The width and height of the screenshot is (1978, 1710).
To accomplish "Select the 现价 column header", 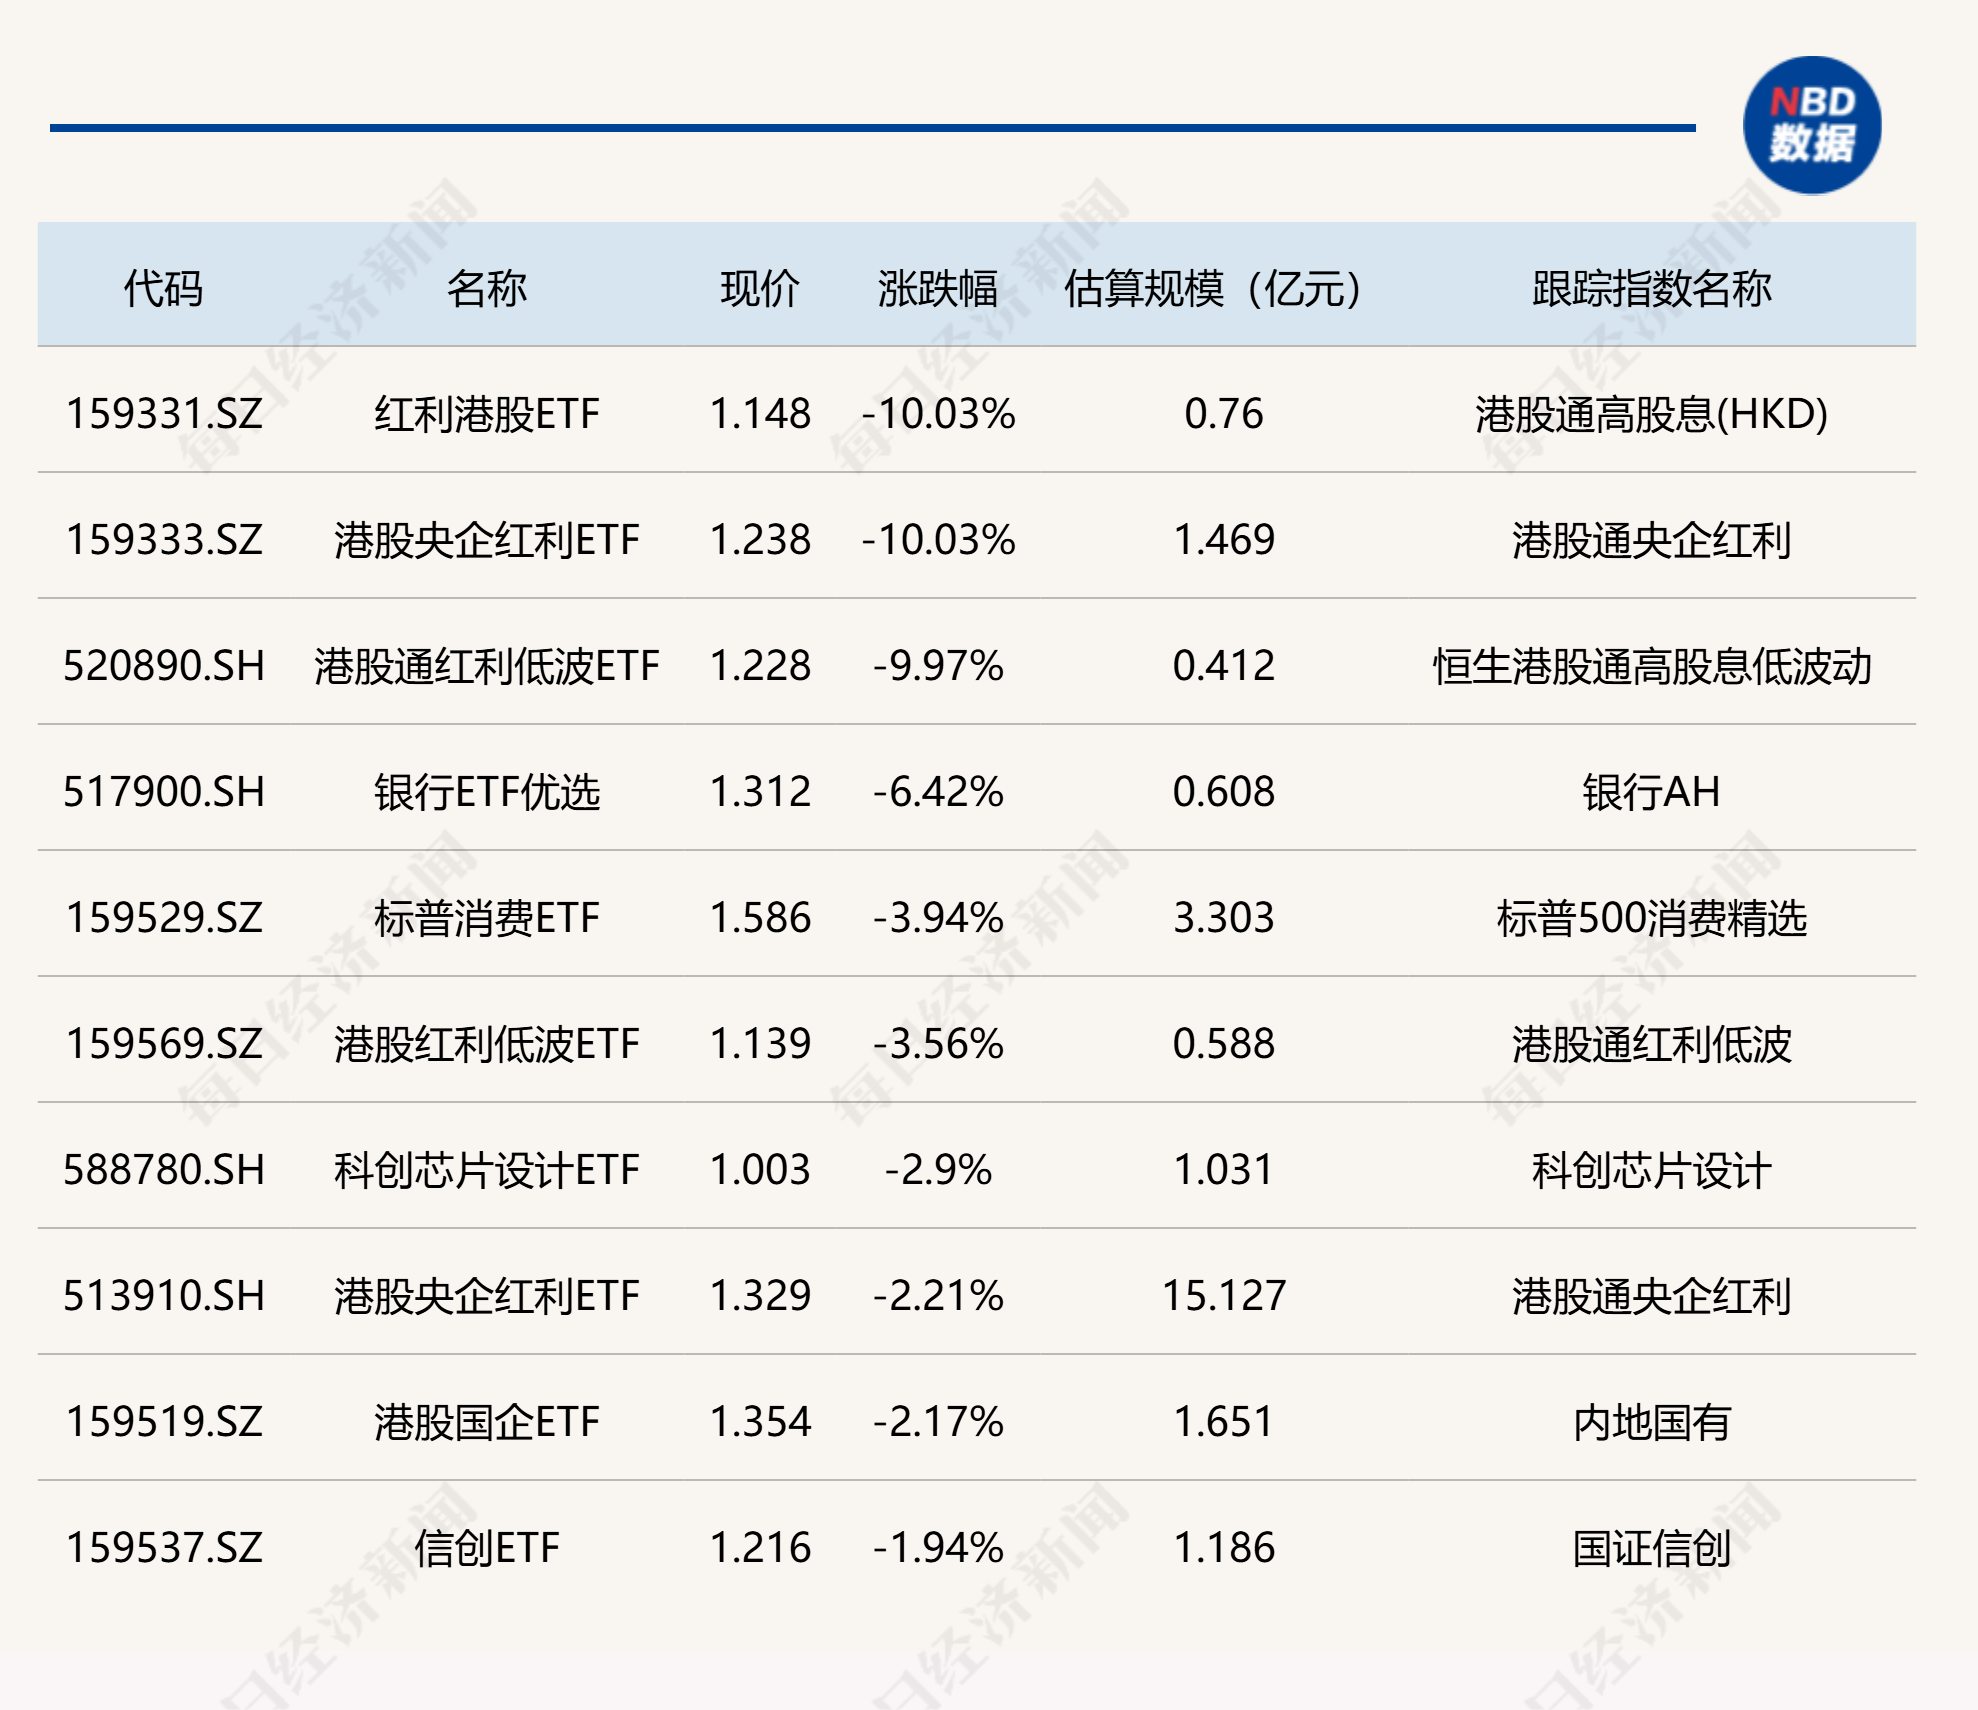I will [760, 289].
